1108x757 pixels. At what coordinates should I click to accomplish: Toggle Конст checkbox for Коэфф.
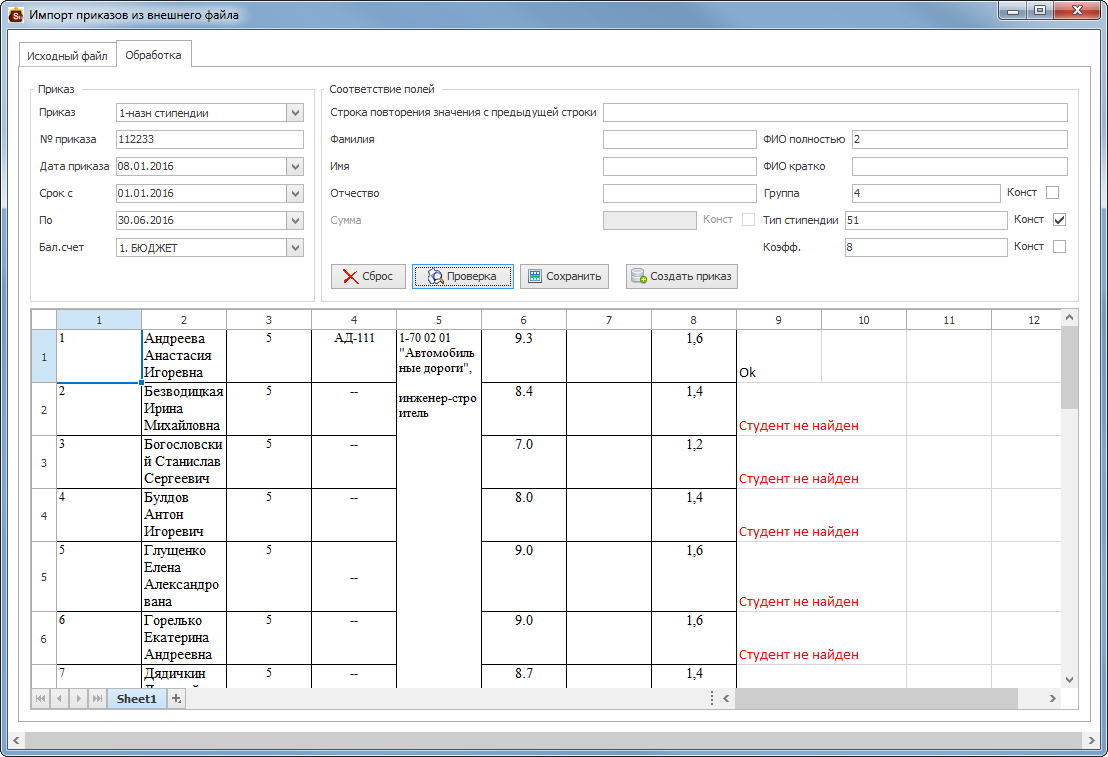point(1059,247)
